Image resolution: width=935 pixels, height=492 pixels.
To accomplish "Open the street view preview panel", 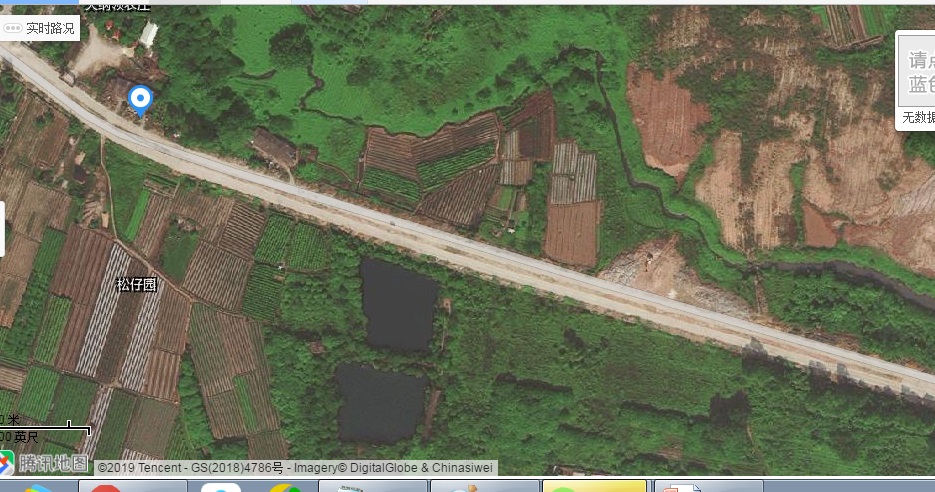I will click(916, 71).
